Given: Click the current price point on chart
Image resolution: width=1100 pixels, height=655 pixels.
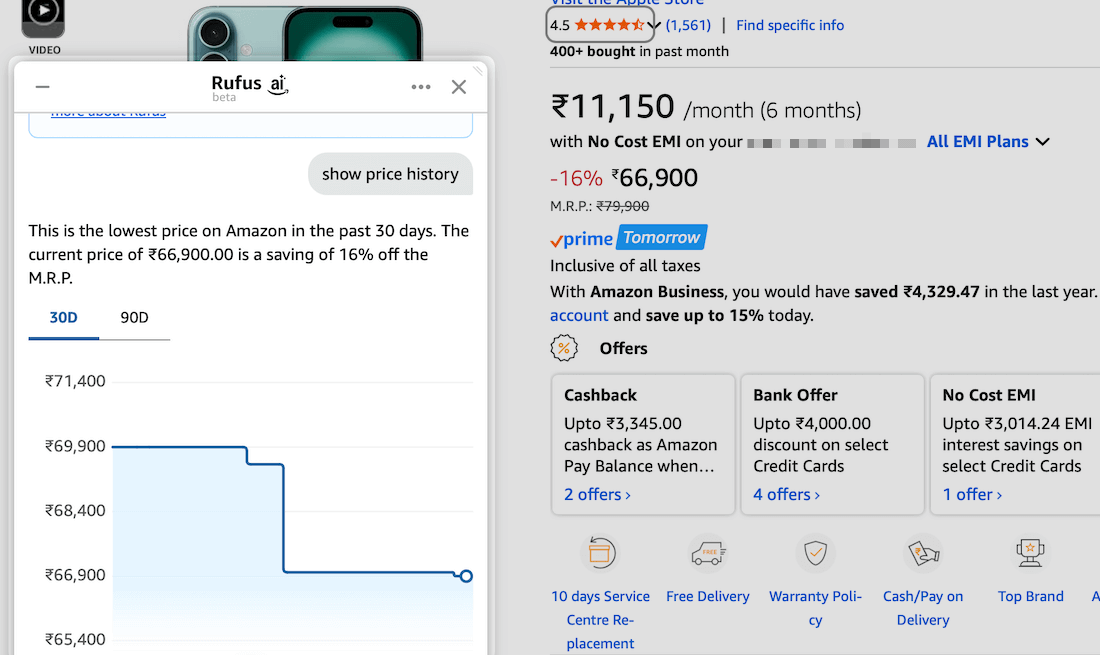Looking at the screenshot, I should click(466, 576).
